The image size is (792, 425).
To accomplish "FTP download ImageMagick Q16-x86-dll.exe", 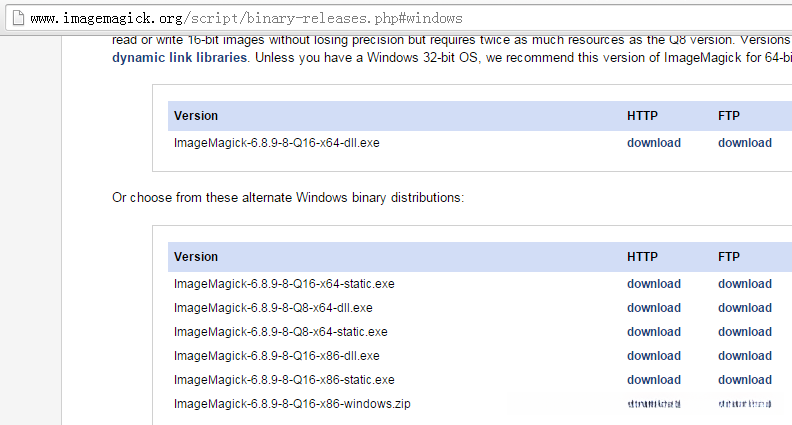I will 745,356.
